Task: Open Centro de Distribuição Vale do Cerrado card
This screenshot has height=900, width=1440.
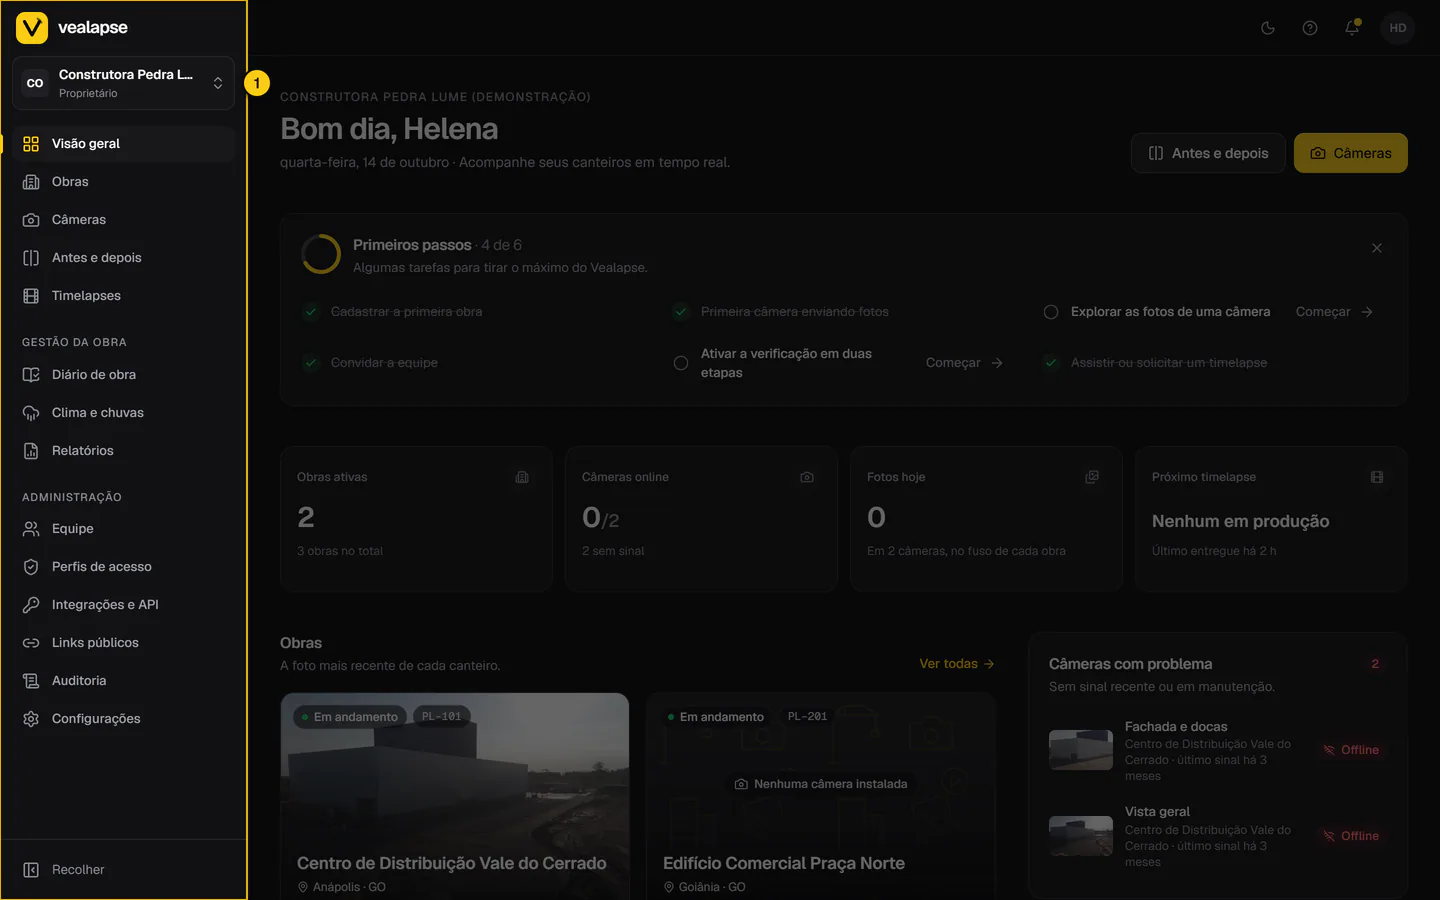Action: point(455,796)
